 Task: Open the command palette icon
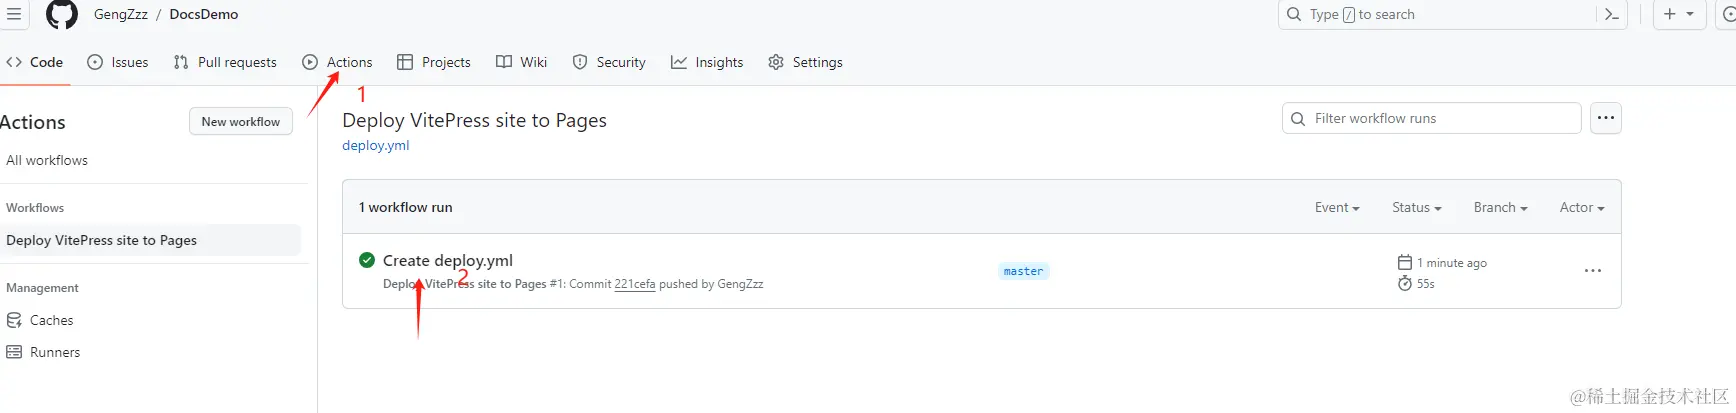[x=1611, y=14]
